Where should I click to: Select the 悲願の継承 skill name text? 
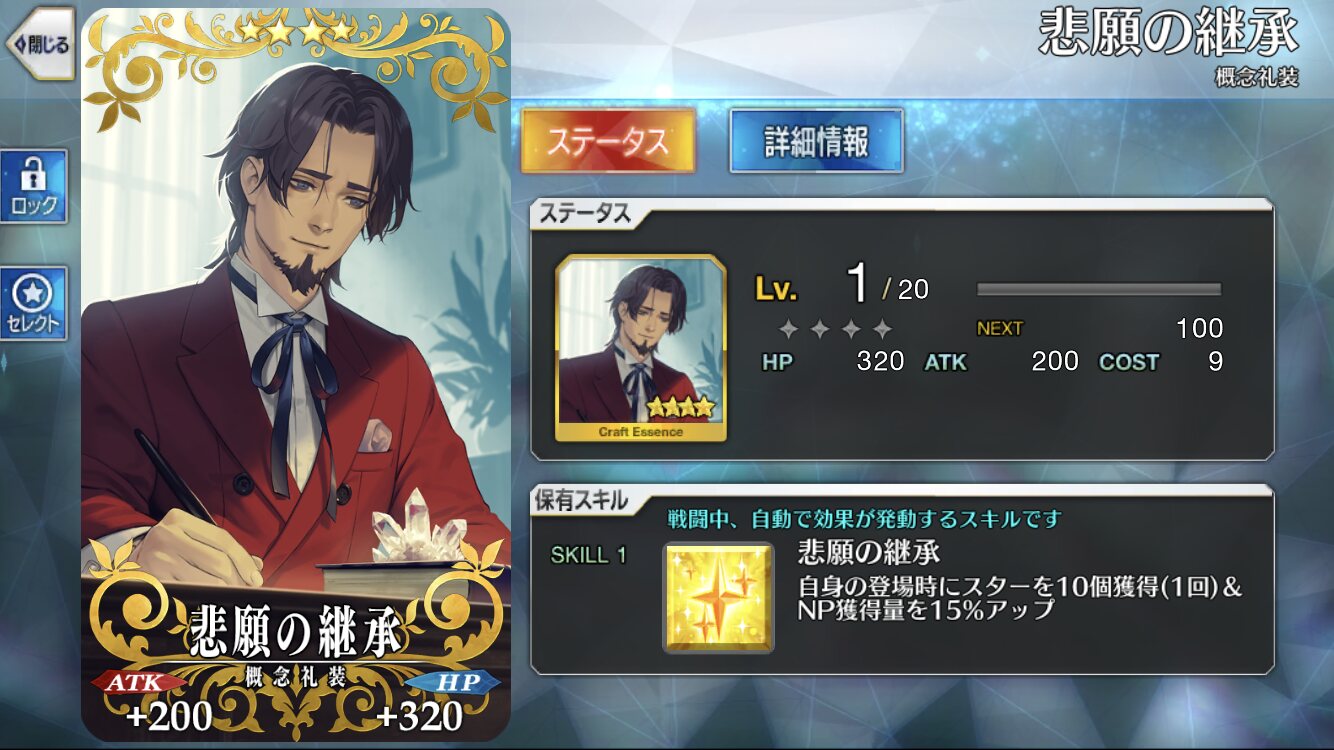click(869, 553)
